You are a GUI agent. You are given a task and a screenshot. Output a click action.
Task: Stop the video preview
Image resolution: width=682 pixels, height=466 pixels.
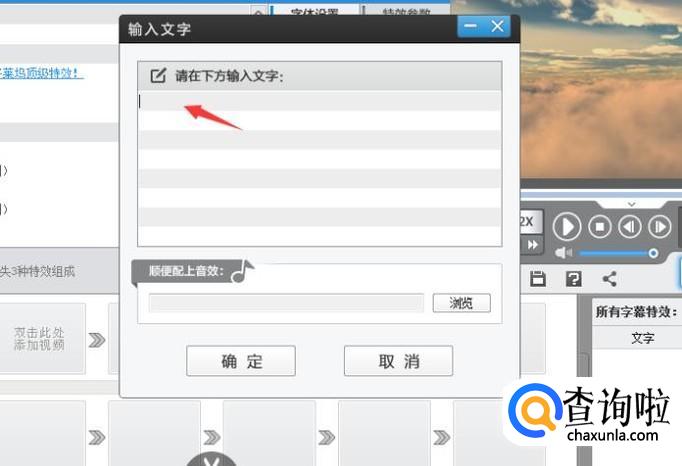(x=600, y=227)
